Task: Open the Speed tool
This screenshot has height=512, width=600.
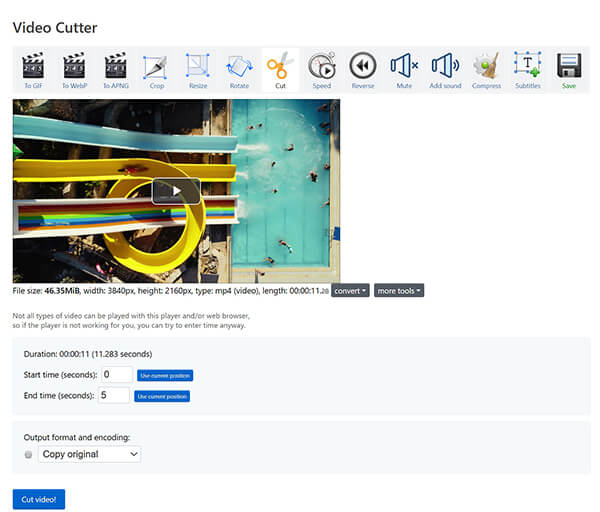Action: (x=322, y=70)
